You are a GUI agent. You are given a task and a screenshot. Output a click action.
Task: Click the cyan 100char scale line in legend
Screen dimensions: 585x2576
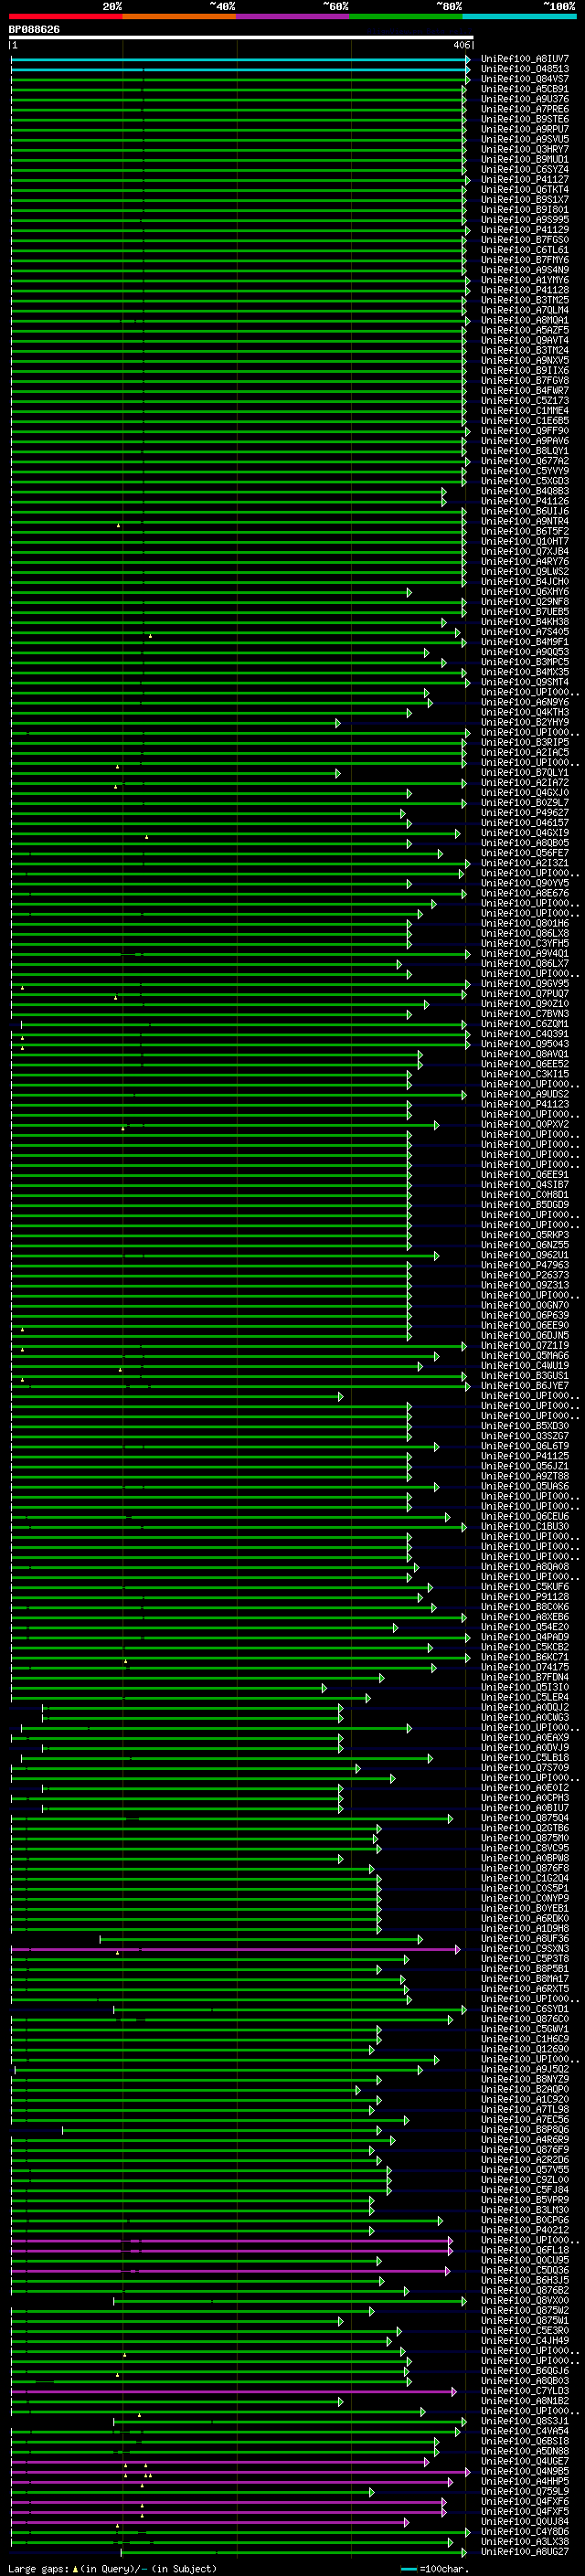[409, 2569]
